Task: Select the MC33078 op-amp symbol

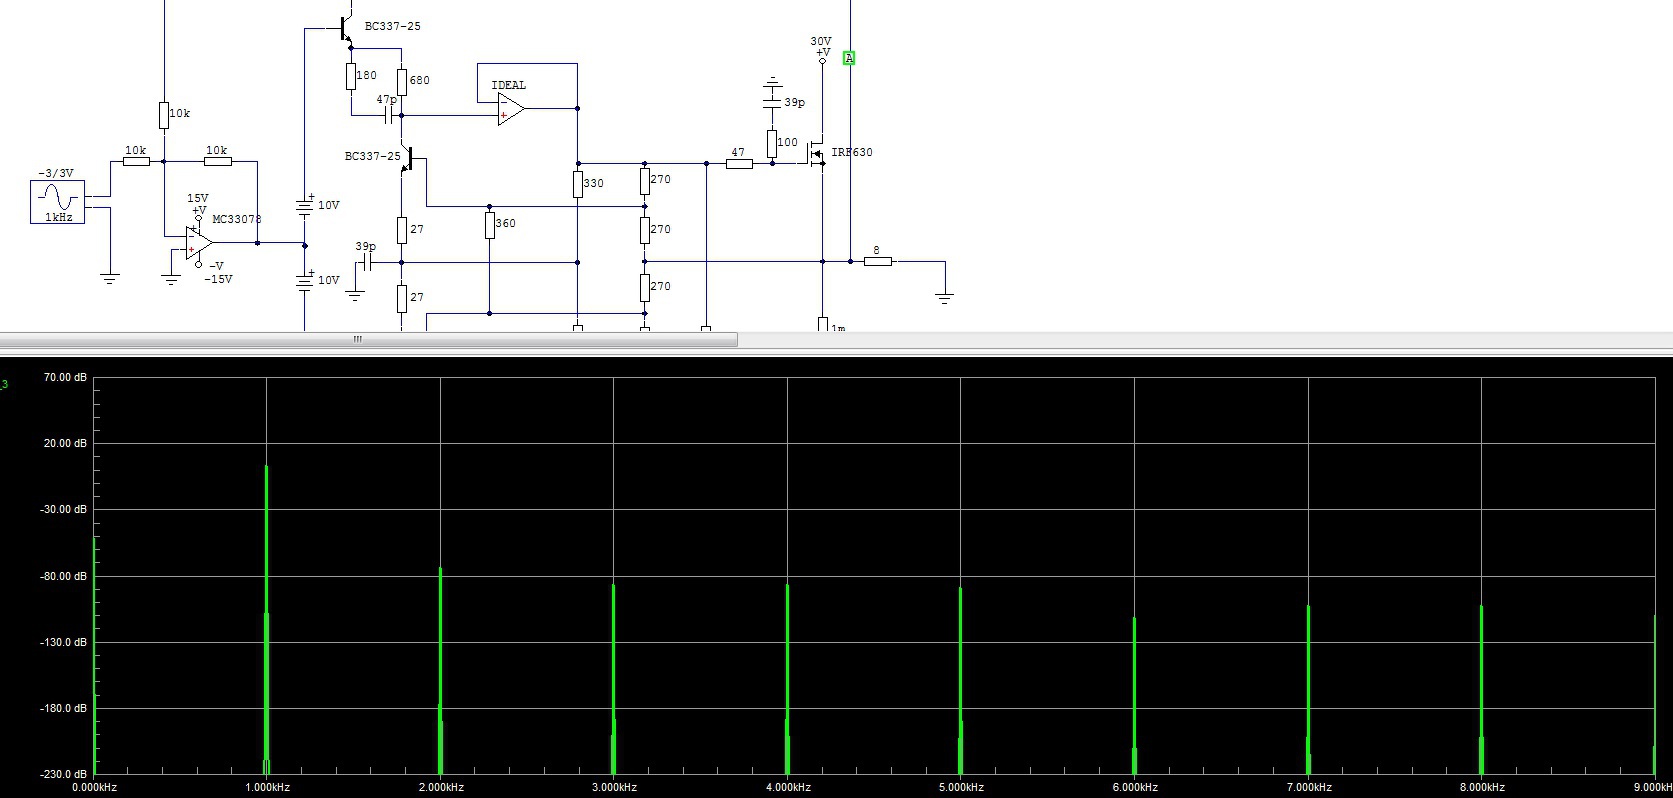Action: pyautogui.click(x=199, y=242)
